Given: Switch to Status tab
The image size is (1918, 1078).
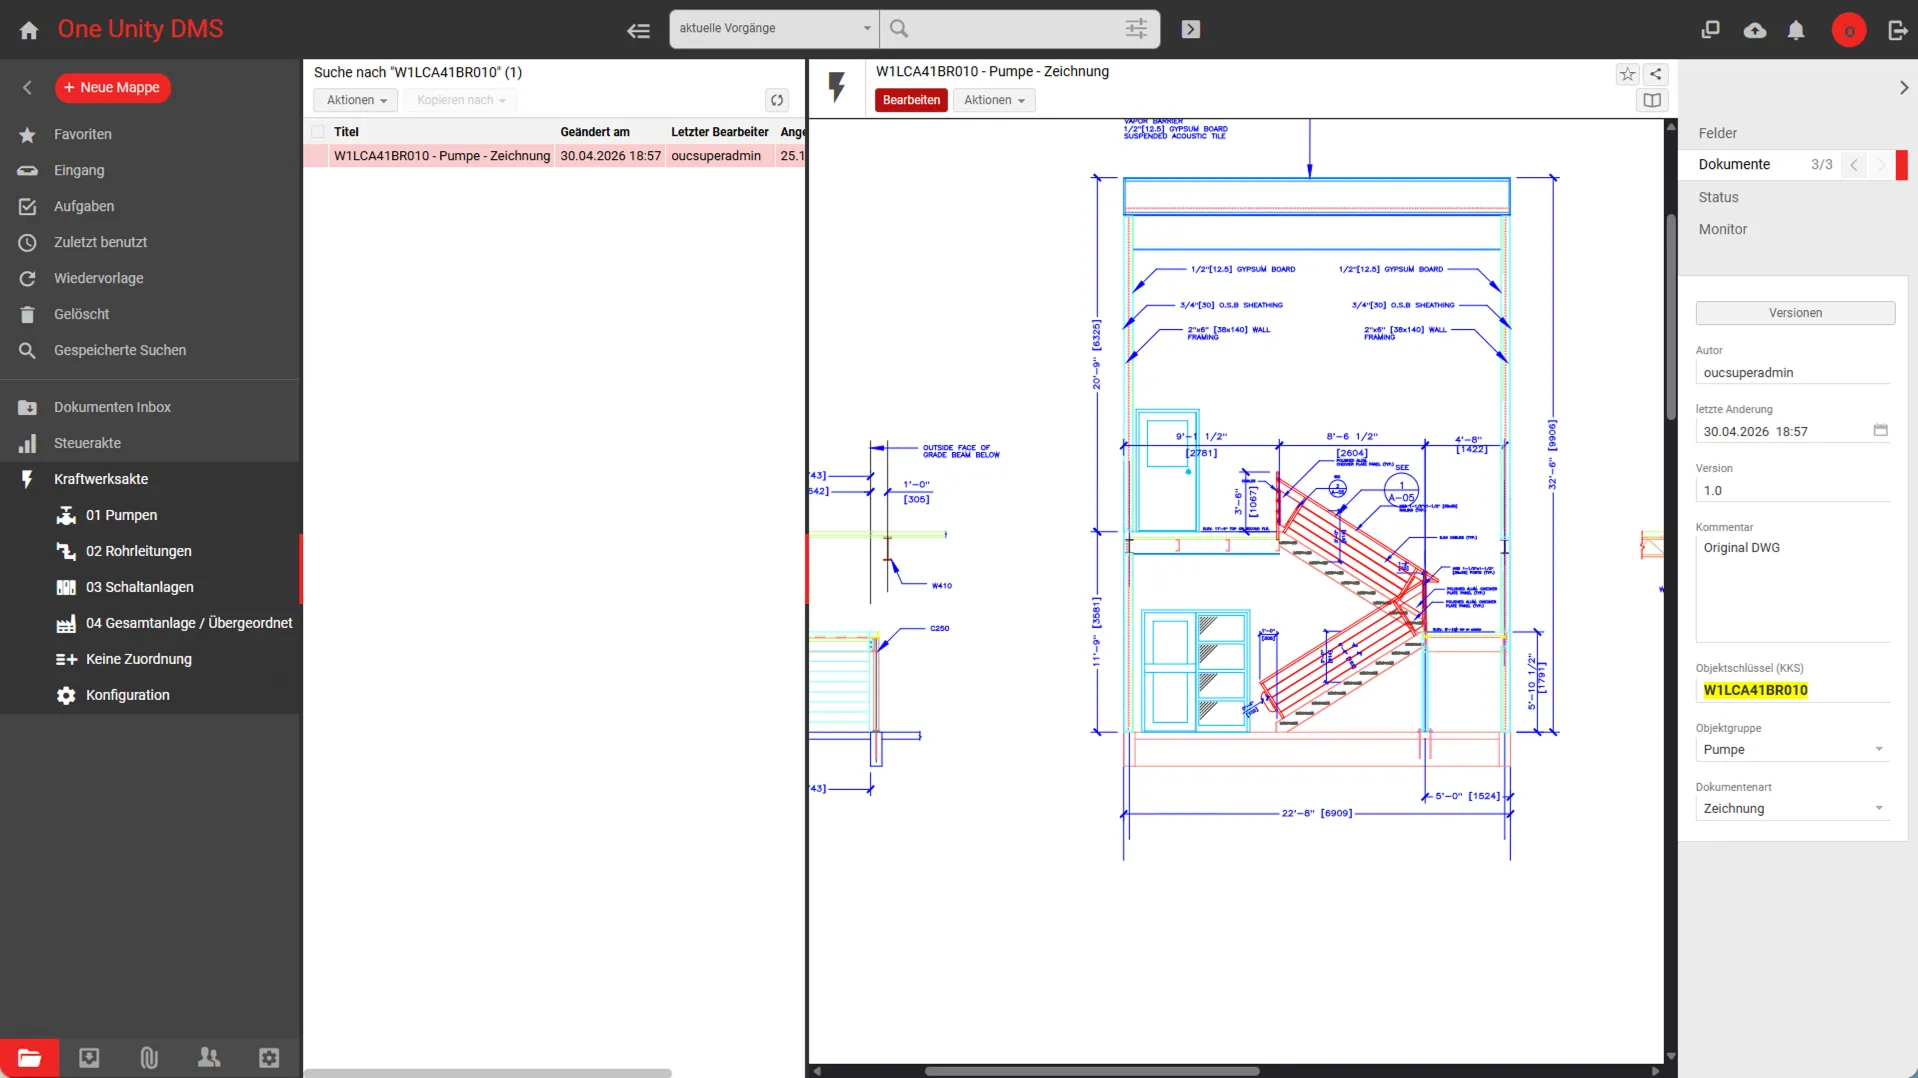Looking at the screenshot, I should (x=1718, y=197).
